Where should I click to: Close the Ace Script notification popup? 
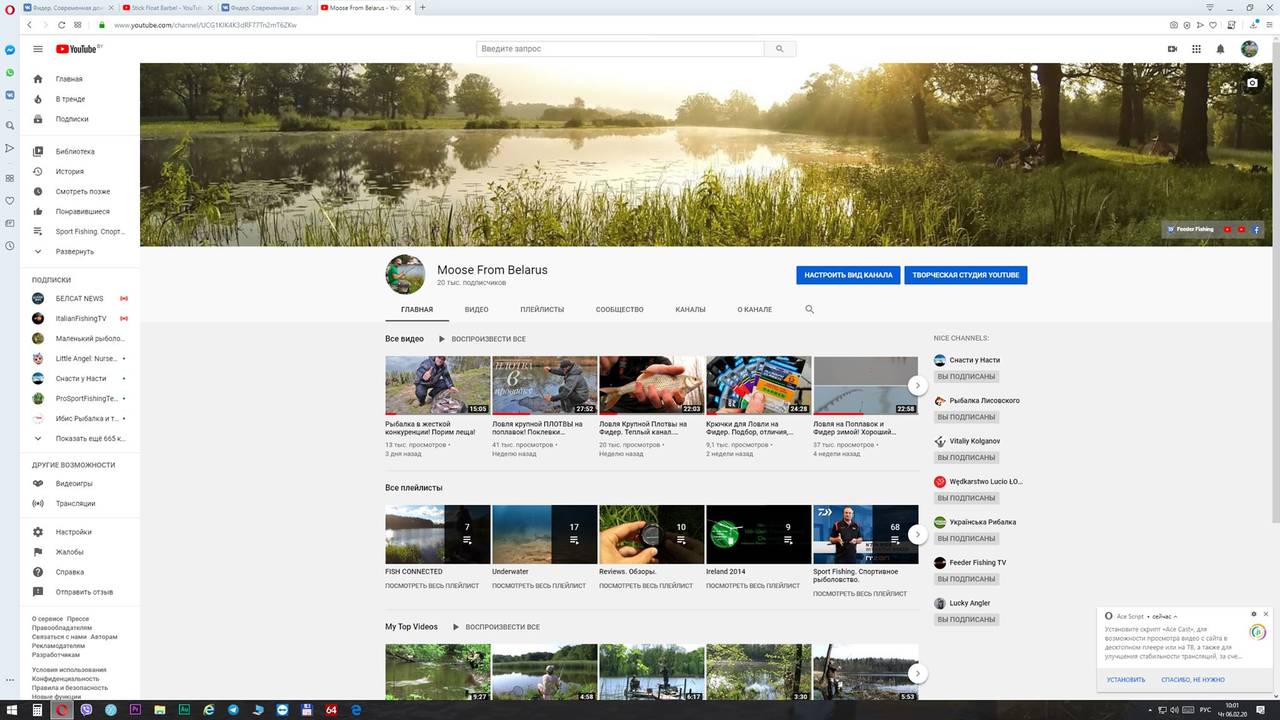(x=1266, y=614)
